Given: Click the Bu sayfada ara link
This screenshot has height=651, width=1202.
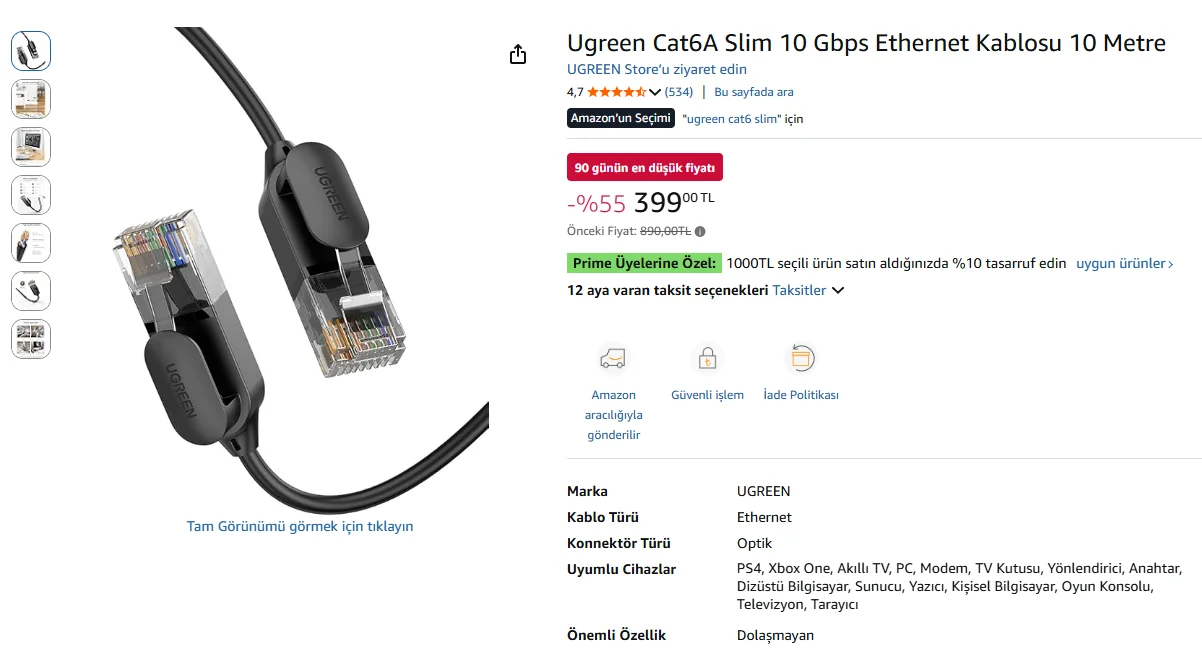Looking at the screenshot, I should (754, 92).
